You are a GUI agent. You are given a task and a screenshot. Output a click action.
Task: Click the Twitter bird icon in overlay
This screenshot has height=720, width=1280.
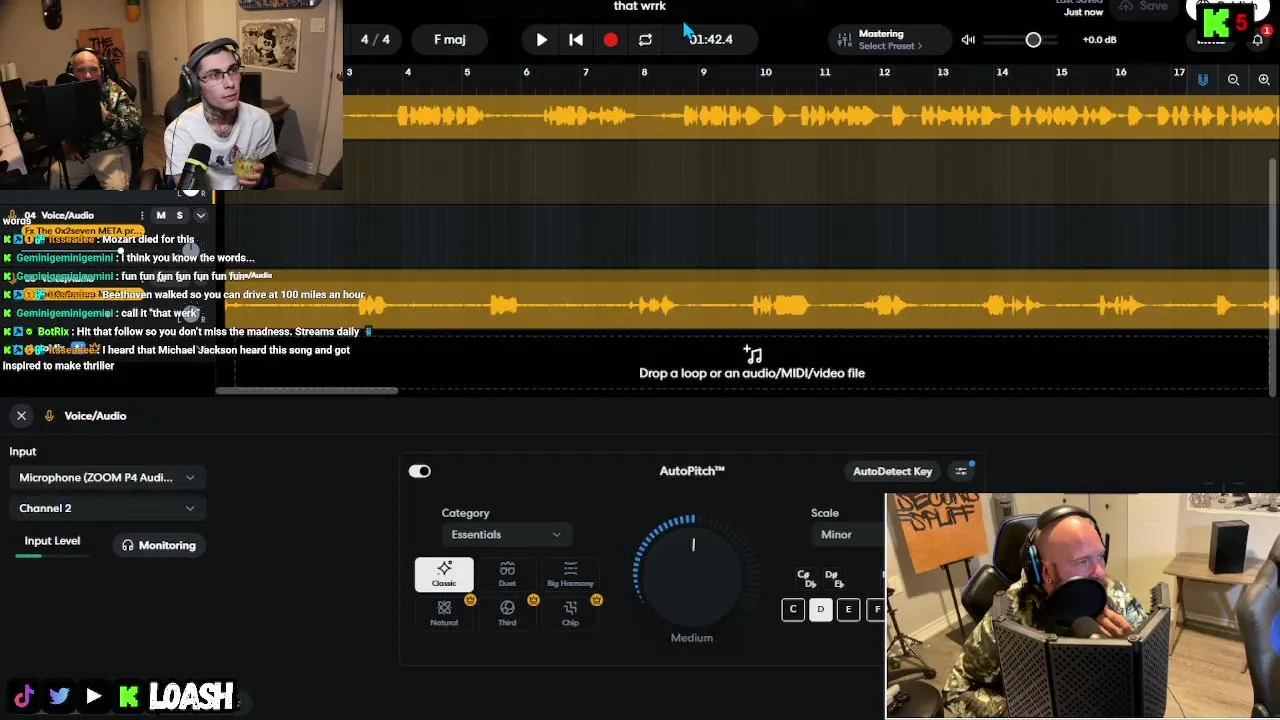click(x=59, y=696)
